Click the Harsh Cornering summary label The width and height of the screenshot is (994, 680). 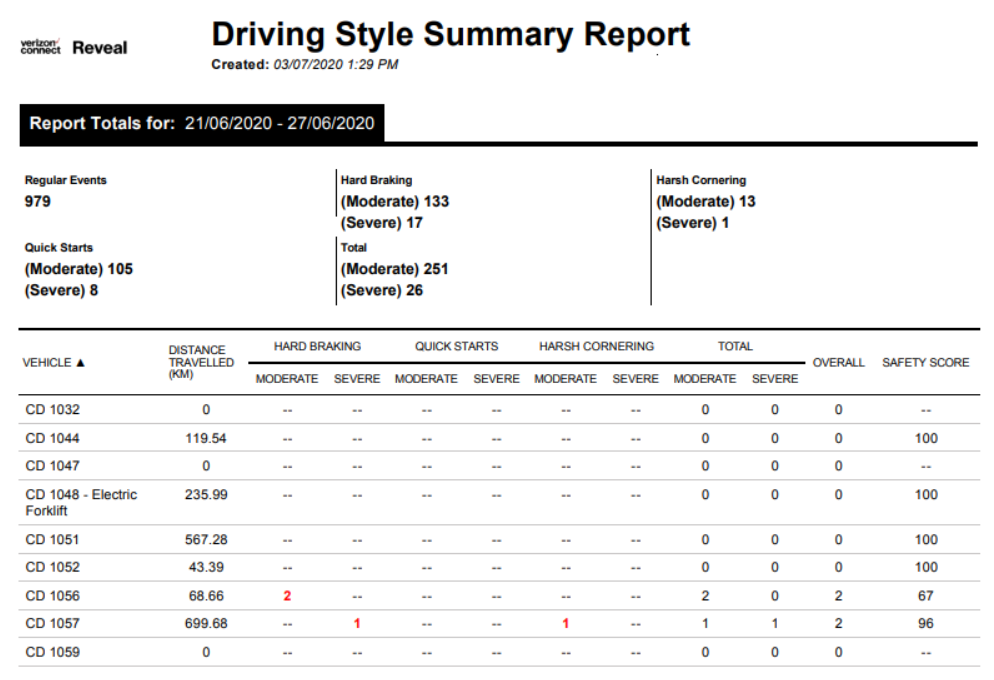tap(701, 180)
